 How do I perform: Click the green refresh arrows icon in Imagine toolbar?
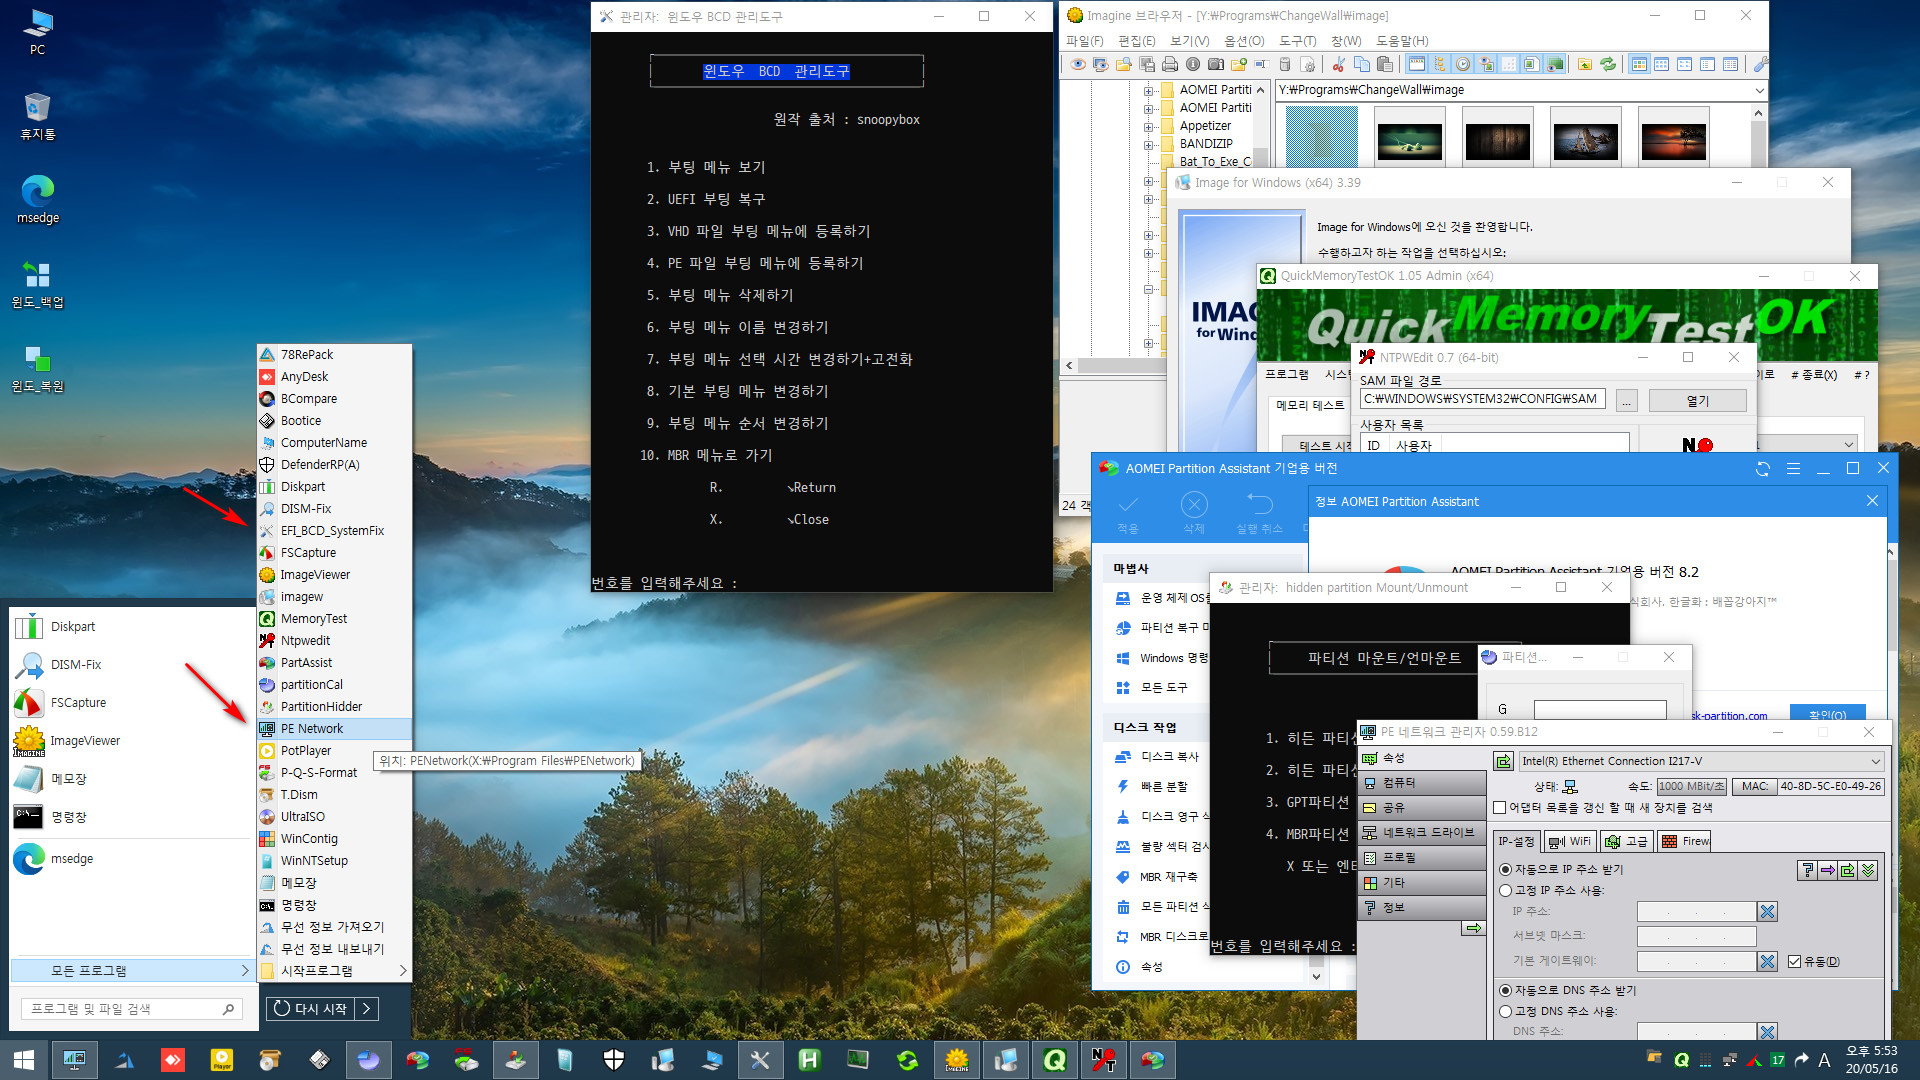[1608, 64]
